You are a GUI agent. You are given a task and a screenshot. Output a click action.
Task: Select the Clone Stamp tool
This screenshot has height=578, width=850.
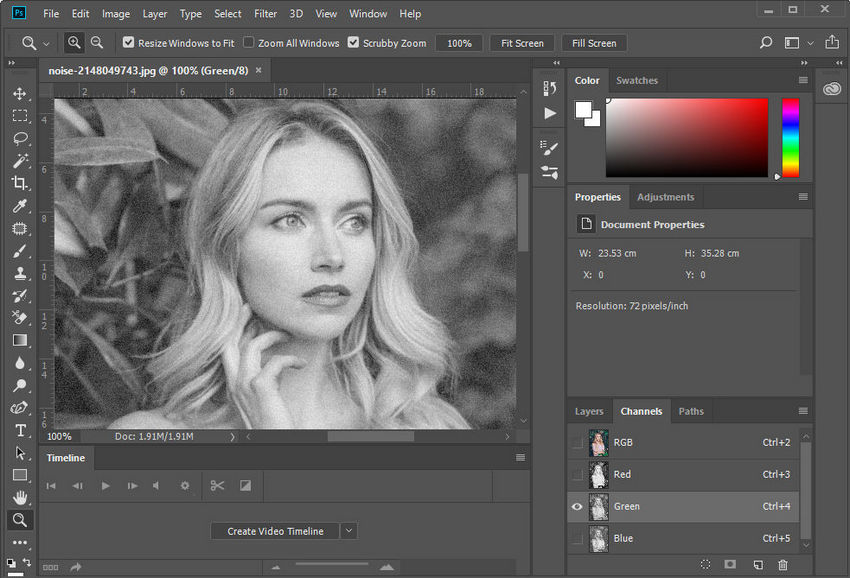[x=20, y=273]
